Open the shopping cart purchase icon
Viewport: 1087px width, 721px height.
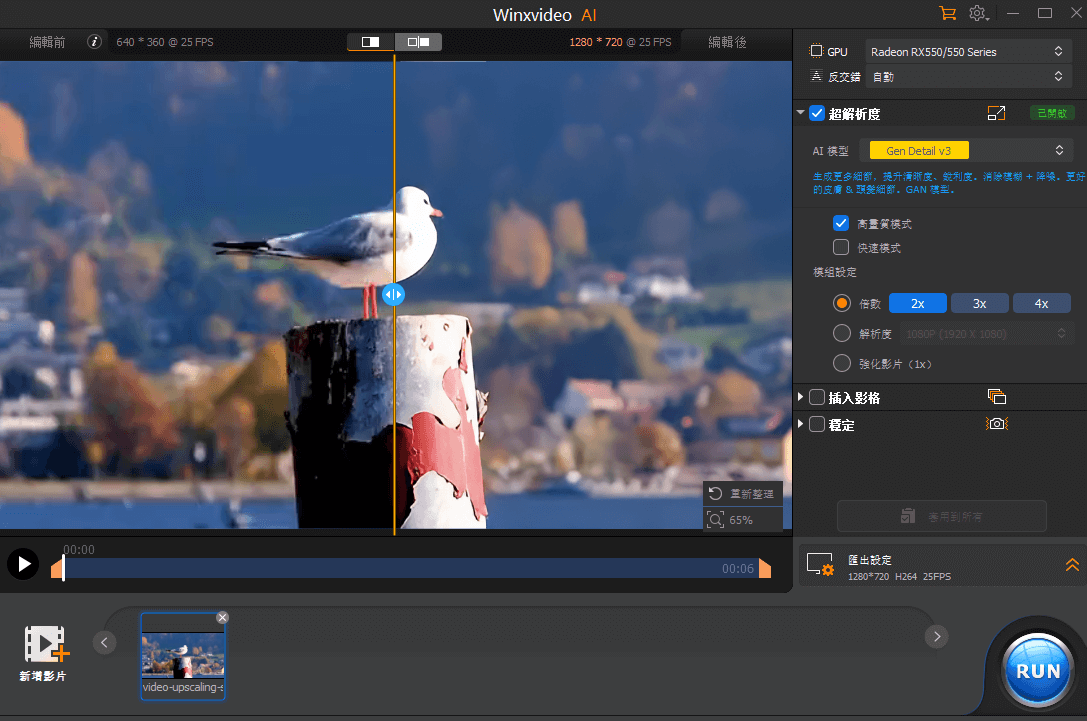(947, 13)
